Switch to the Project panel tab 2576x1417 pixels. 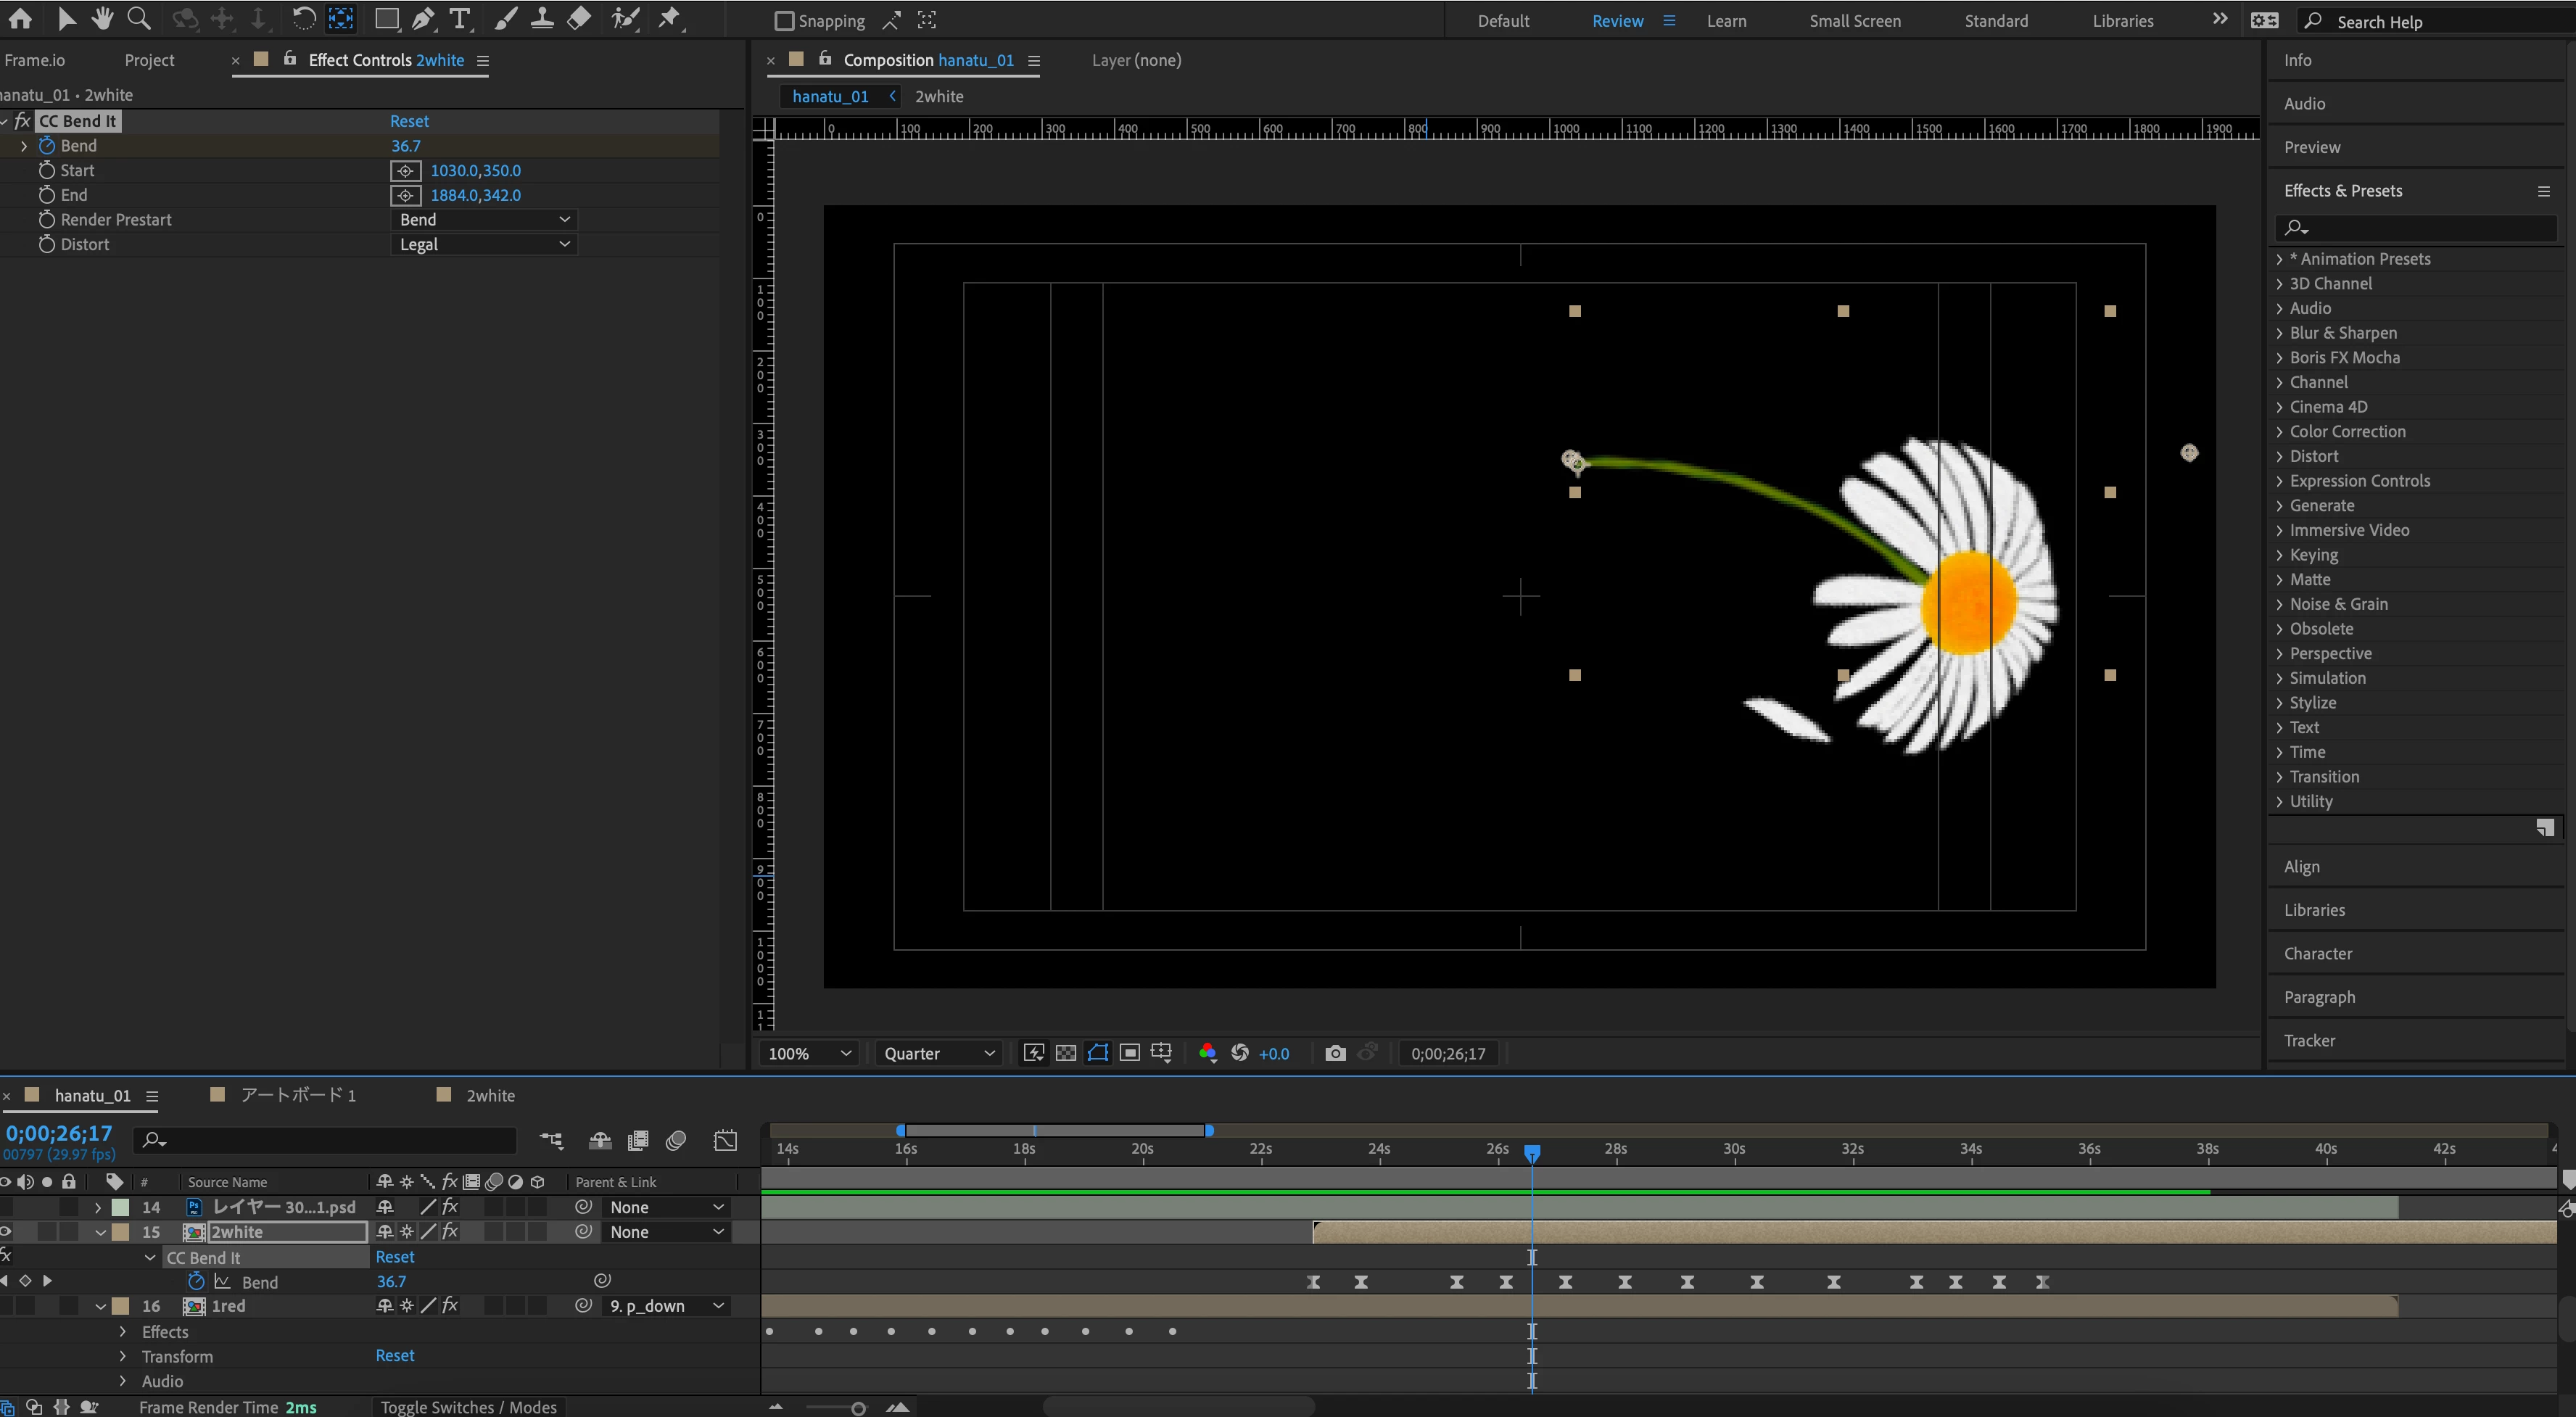click(149, 60)
